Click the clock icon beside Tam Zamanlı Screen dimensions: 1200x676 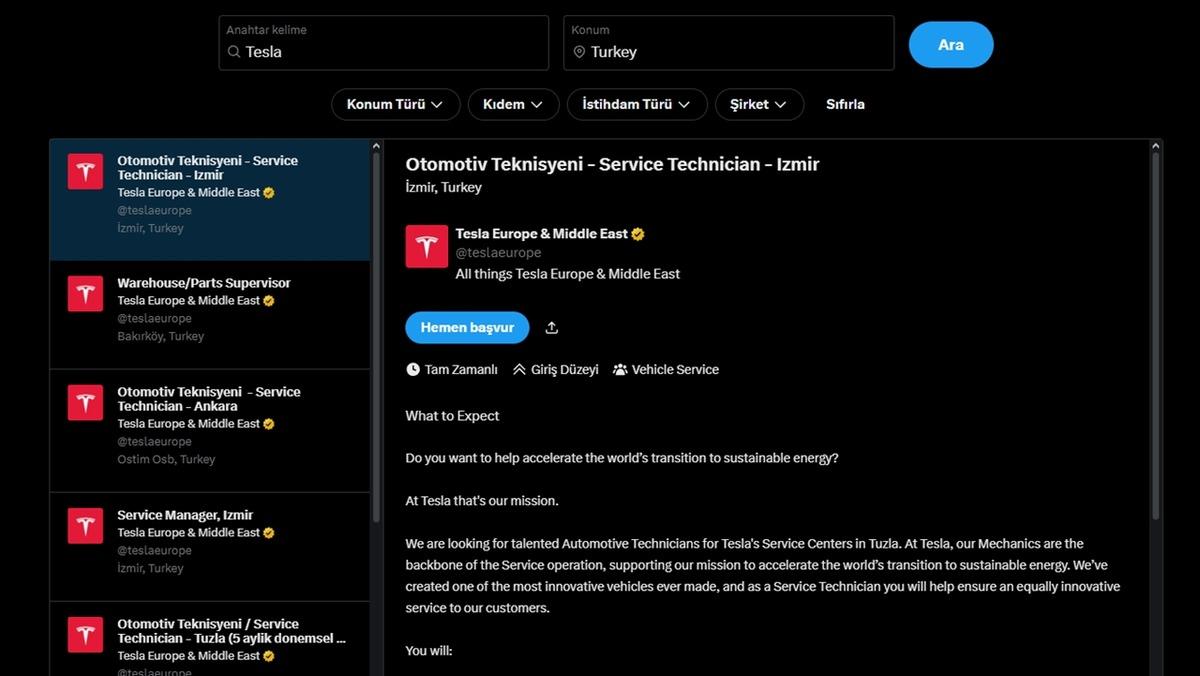pos(412,369)
